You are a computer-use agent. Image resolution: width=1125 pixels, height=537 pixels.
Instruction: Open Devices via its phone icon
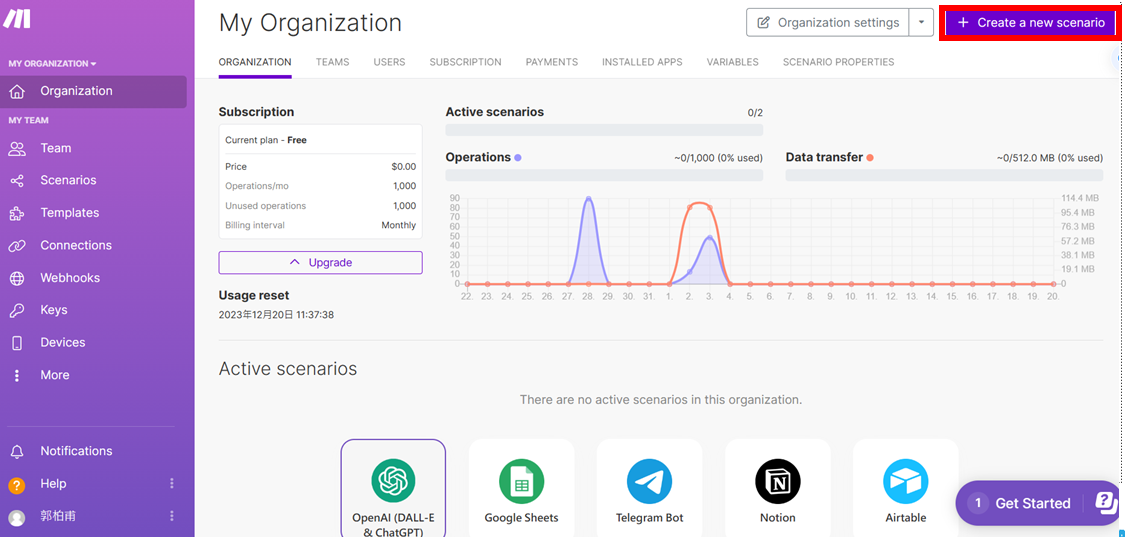[17, 343]
